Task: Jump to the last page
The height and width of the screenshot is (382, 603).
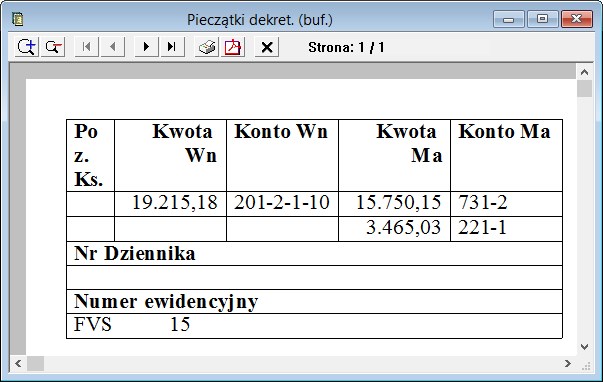Action: [x=172, y=47]
